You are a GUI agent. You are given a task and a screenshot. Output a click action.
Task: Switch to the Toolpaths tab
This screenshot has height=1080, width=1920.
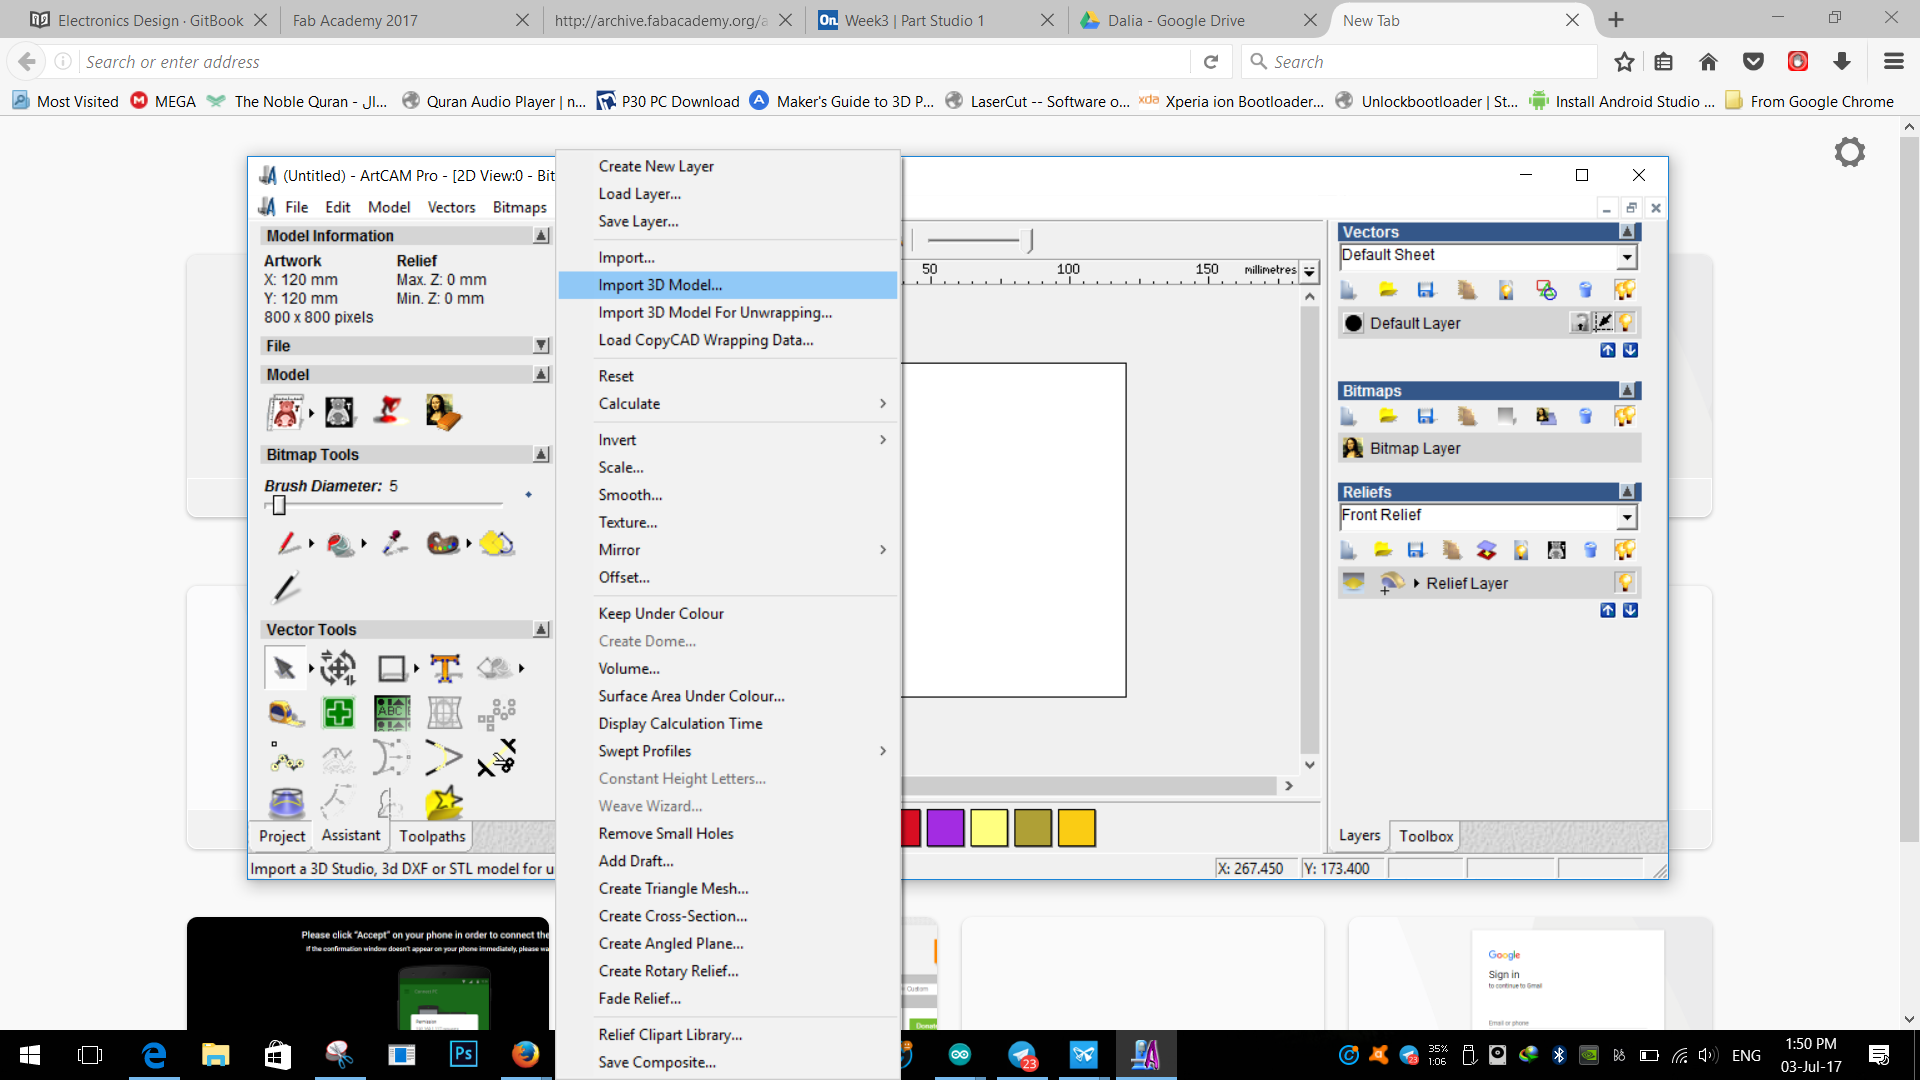point(432,836)
